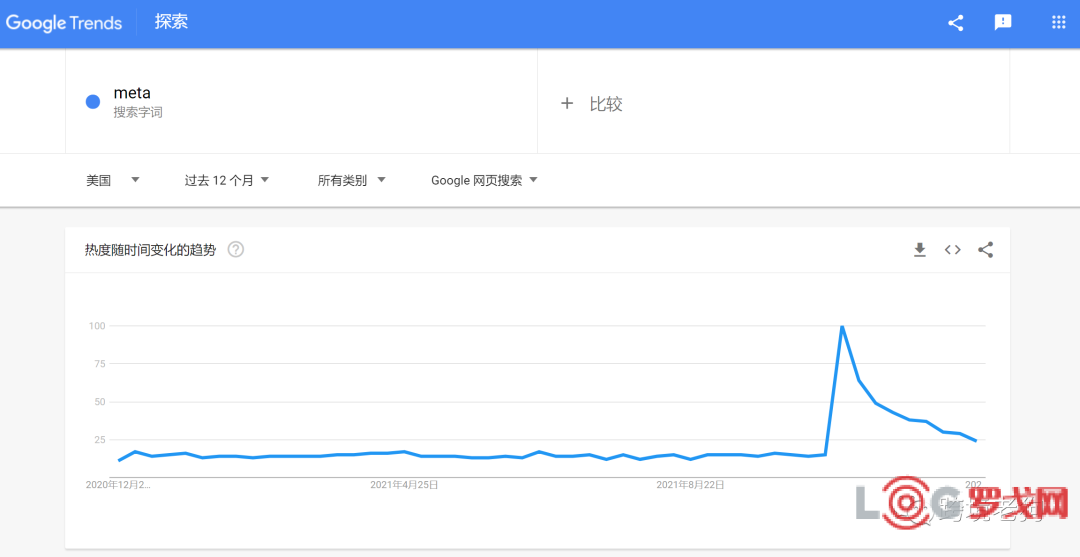Click the help icon beside 热度随时间变化的趋势
This screenshot has height=557, width=1080.
(236, 249)
